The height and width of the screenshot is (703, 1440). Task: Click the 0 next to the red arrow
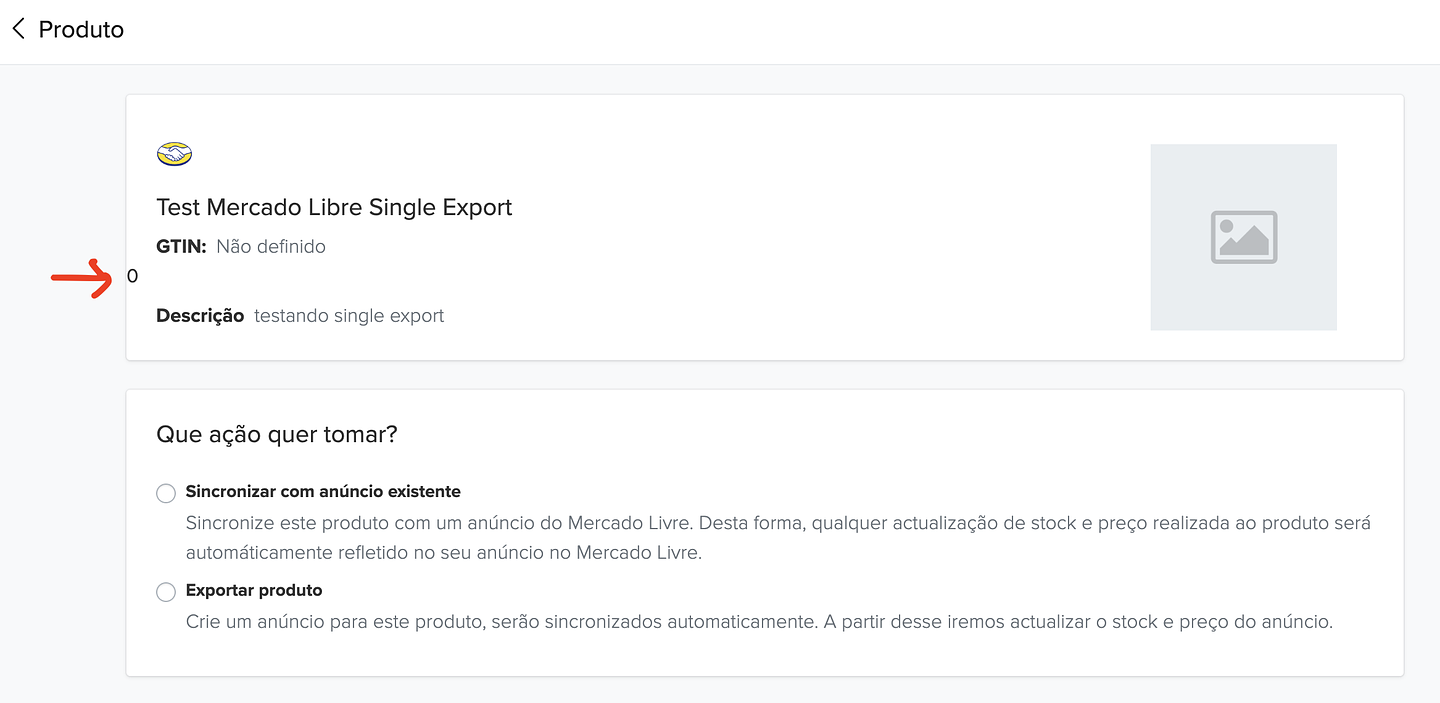(x=132, y=276)
